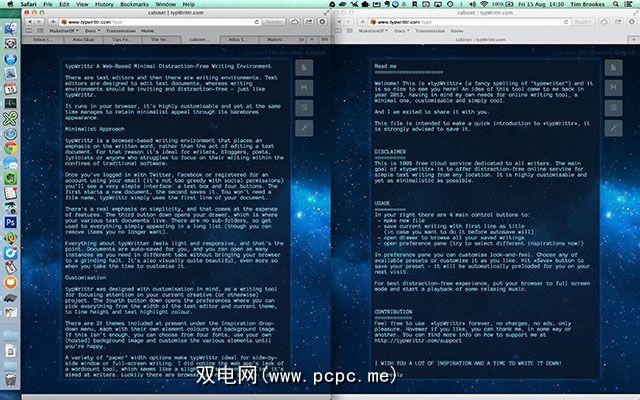The width and height of the screenshot is (640, 400).
Task: Open Google Chrome from the Dock
Action: coord(11,148)
